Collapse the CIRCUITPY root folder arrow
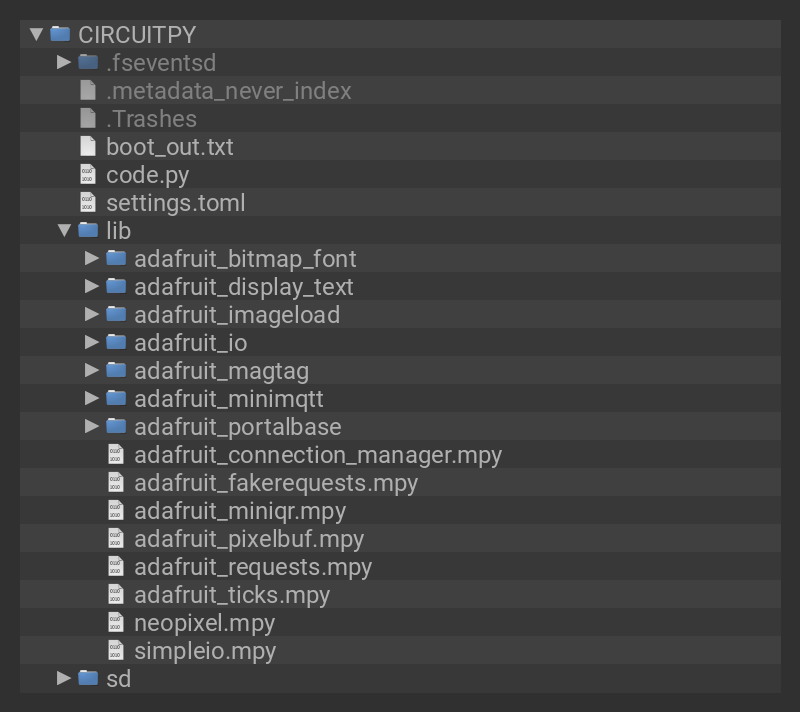800x712 pixels. (36, 34)
